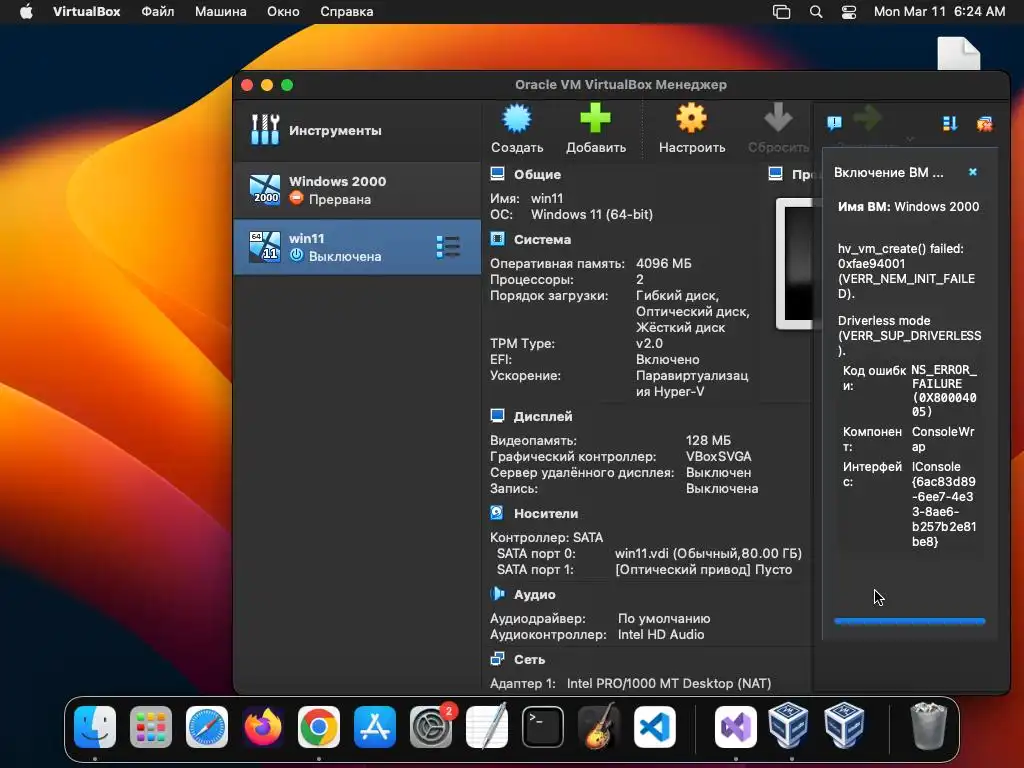Screen dimensions: 1024x768
Task: Open Visual Studio Code from the dock
Action: 654,727
